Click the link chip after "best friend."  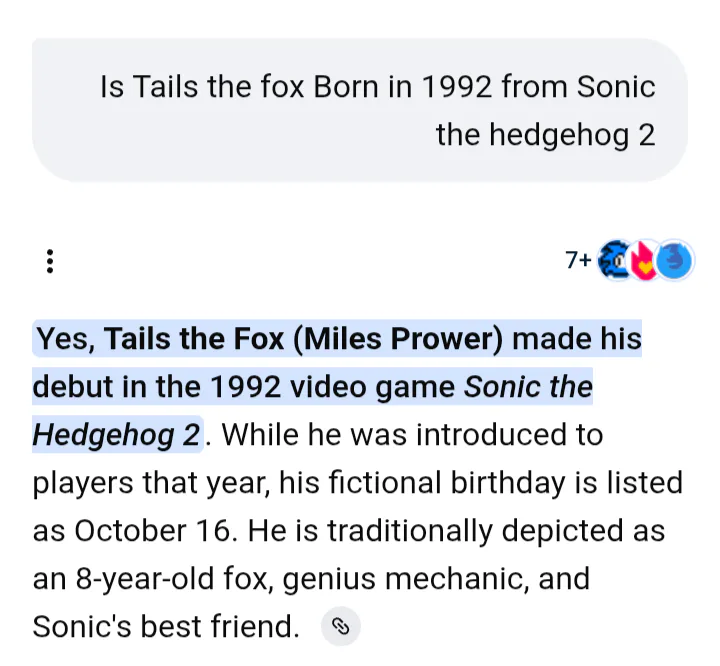pos(340,627)
